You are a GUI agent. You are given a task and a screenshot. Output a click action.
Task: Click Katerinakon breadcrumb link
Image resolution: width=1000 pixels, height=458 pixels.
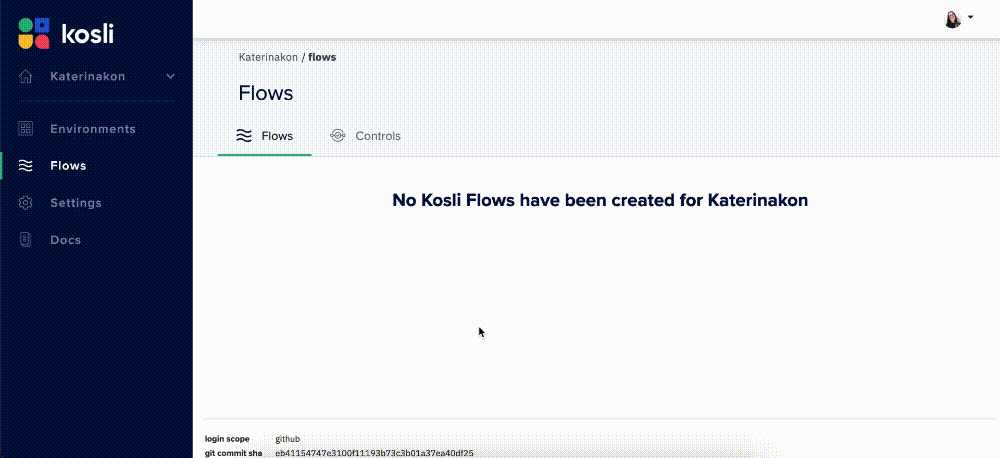(268, 57)
